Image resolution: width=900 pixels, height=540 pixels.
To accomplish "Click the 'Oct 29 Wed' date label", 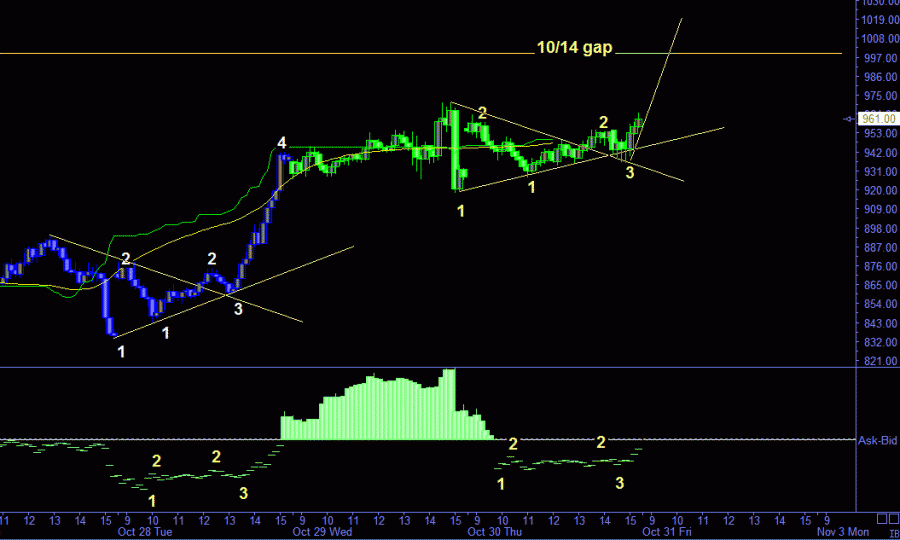I will point(322,531).
